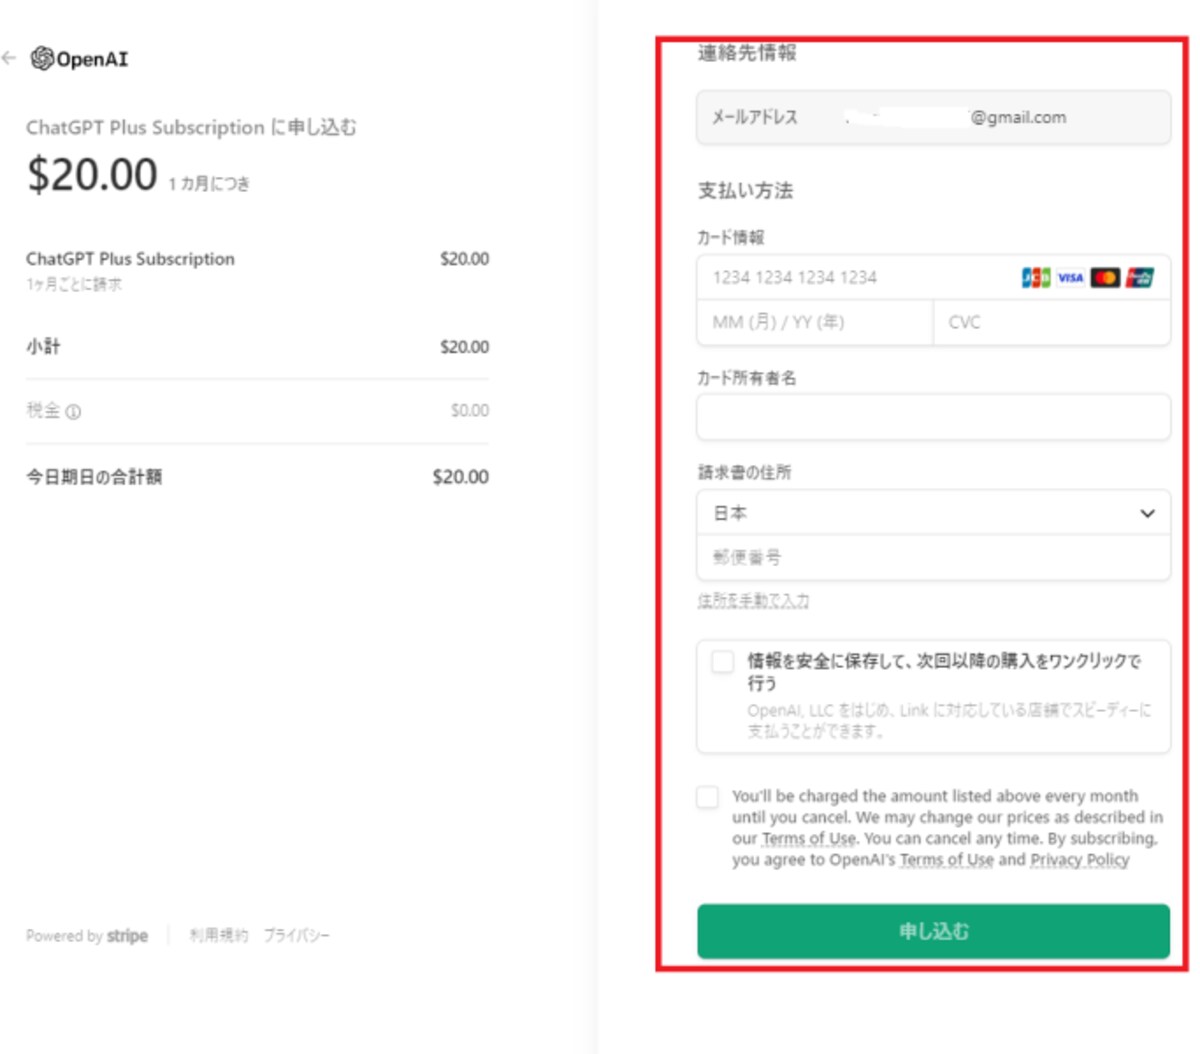Screen dimensions: 1200x1054
Task: Click the MM / YY expiry field
Action: coord(815,322)
